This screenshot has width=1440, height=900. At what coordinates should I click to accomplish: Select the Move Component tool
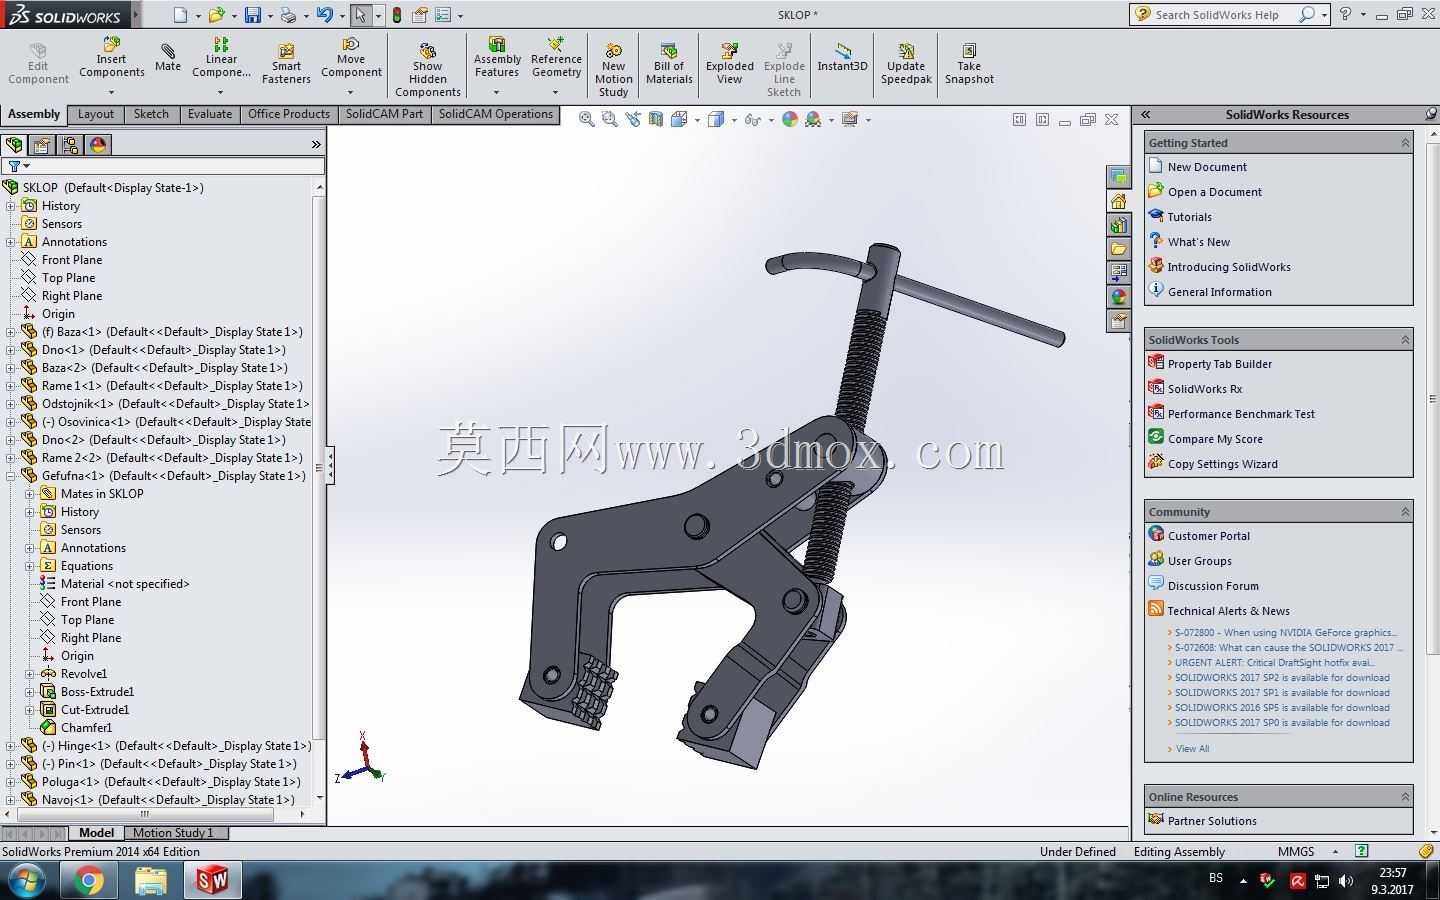[x=351, y=58]
